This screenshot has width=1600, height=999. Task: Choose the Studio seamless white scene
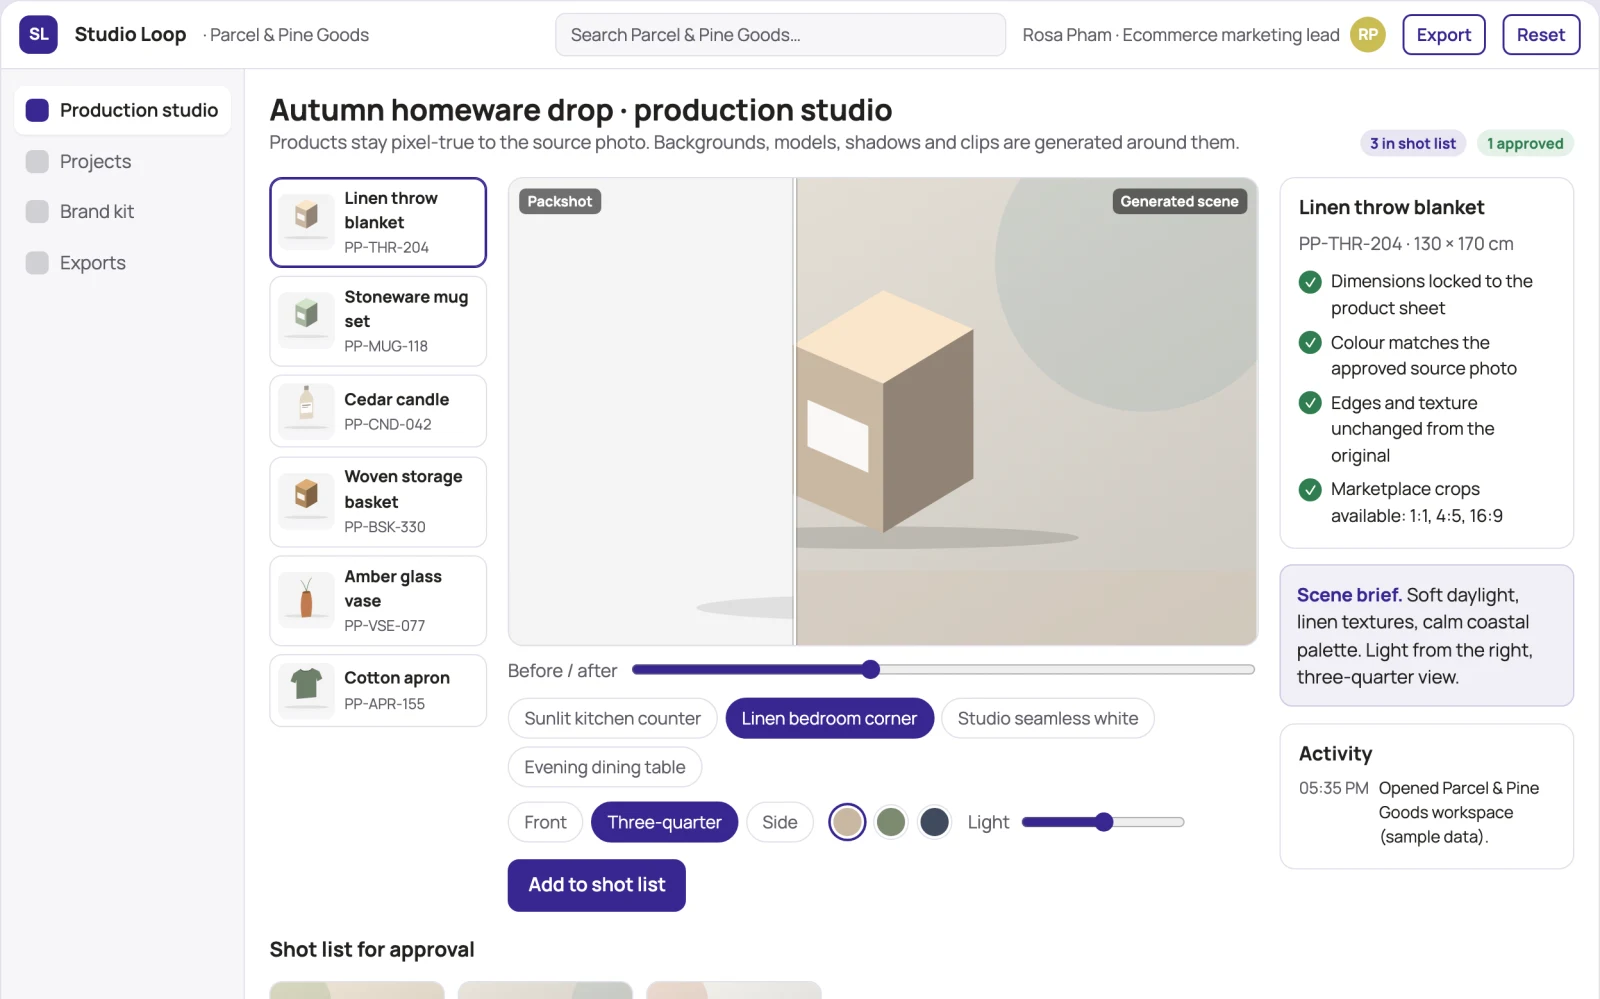(1047, 718)
